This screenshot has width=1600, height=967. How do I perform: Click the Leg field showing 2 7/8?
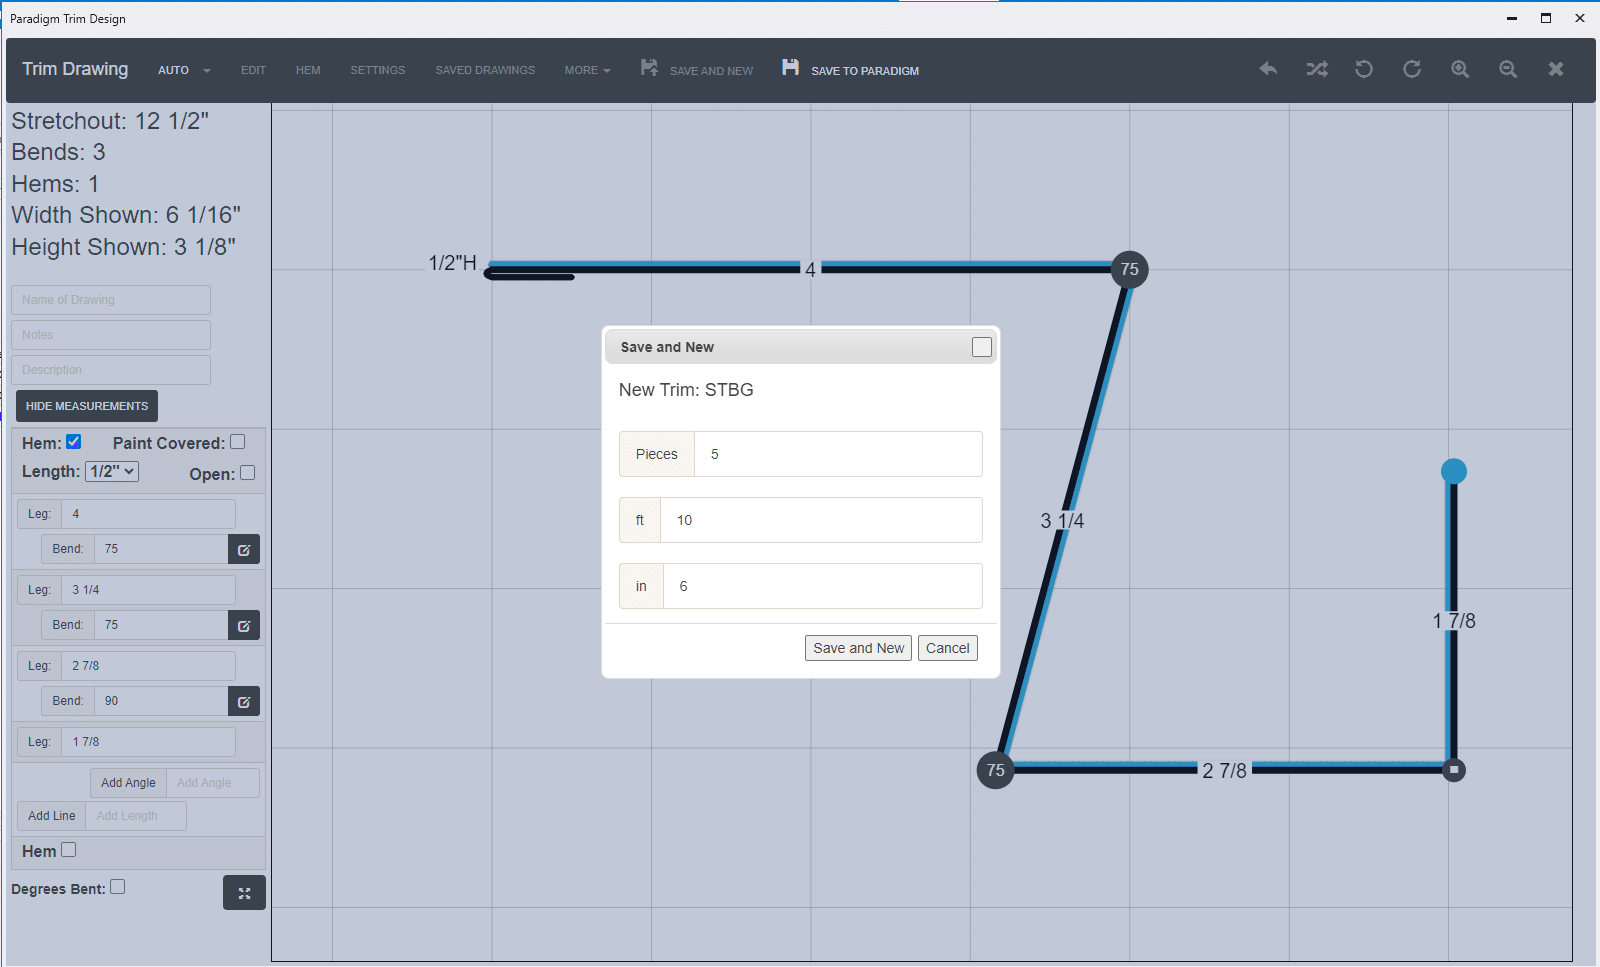pos(148,666)
